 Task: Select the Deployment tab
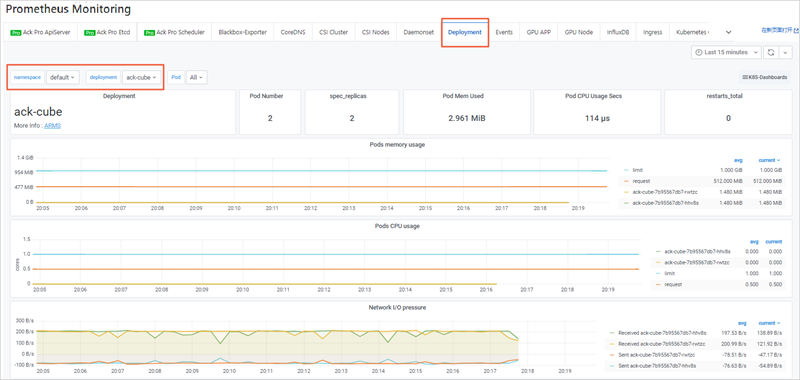pyautogui.click(x=465, y=32)
